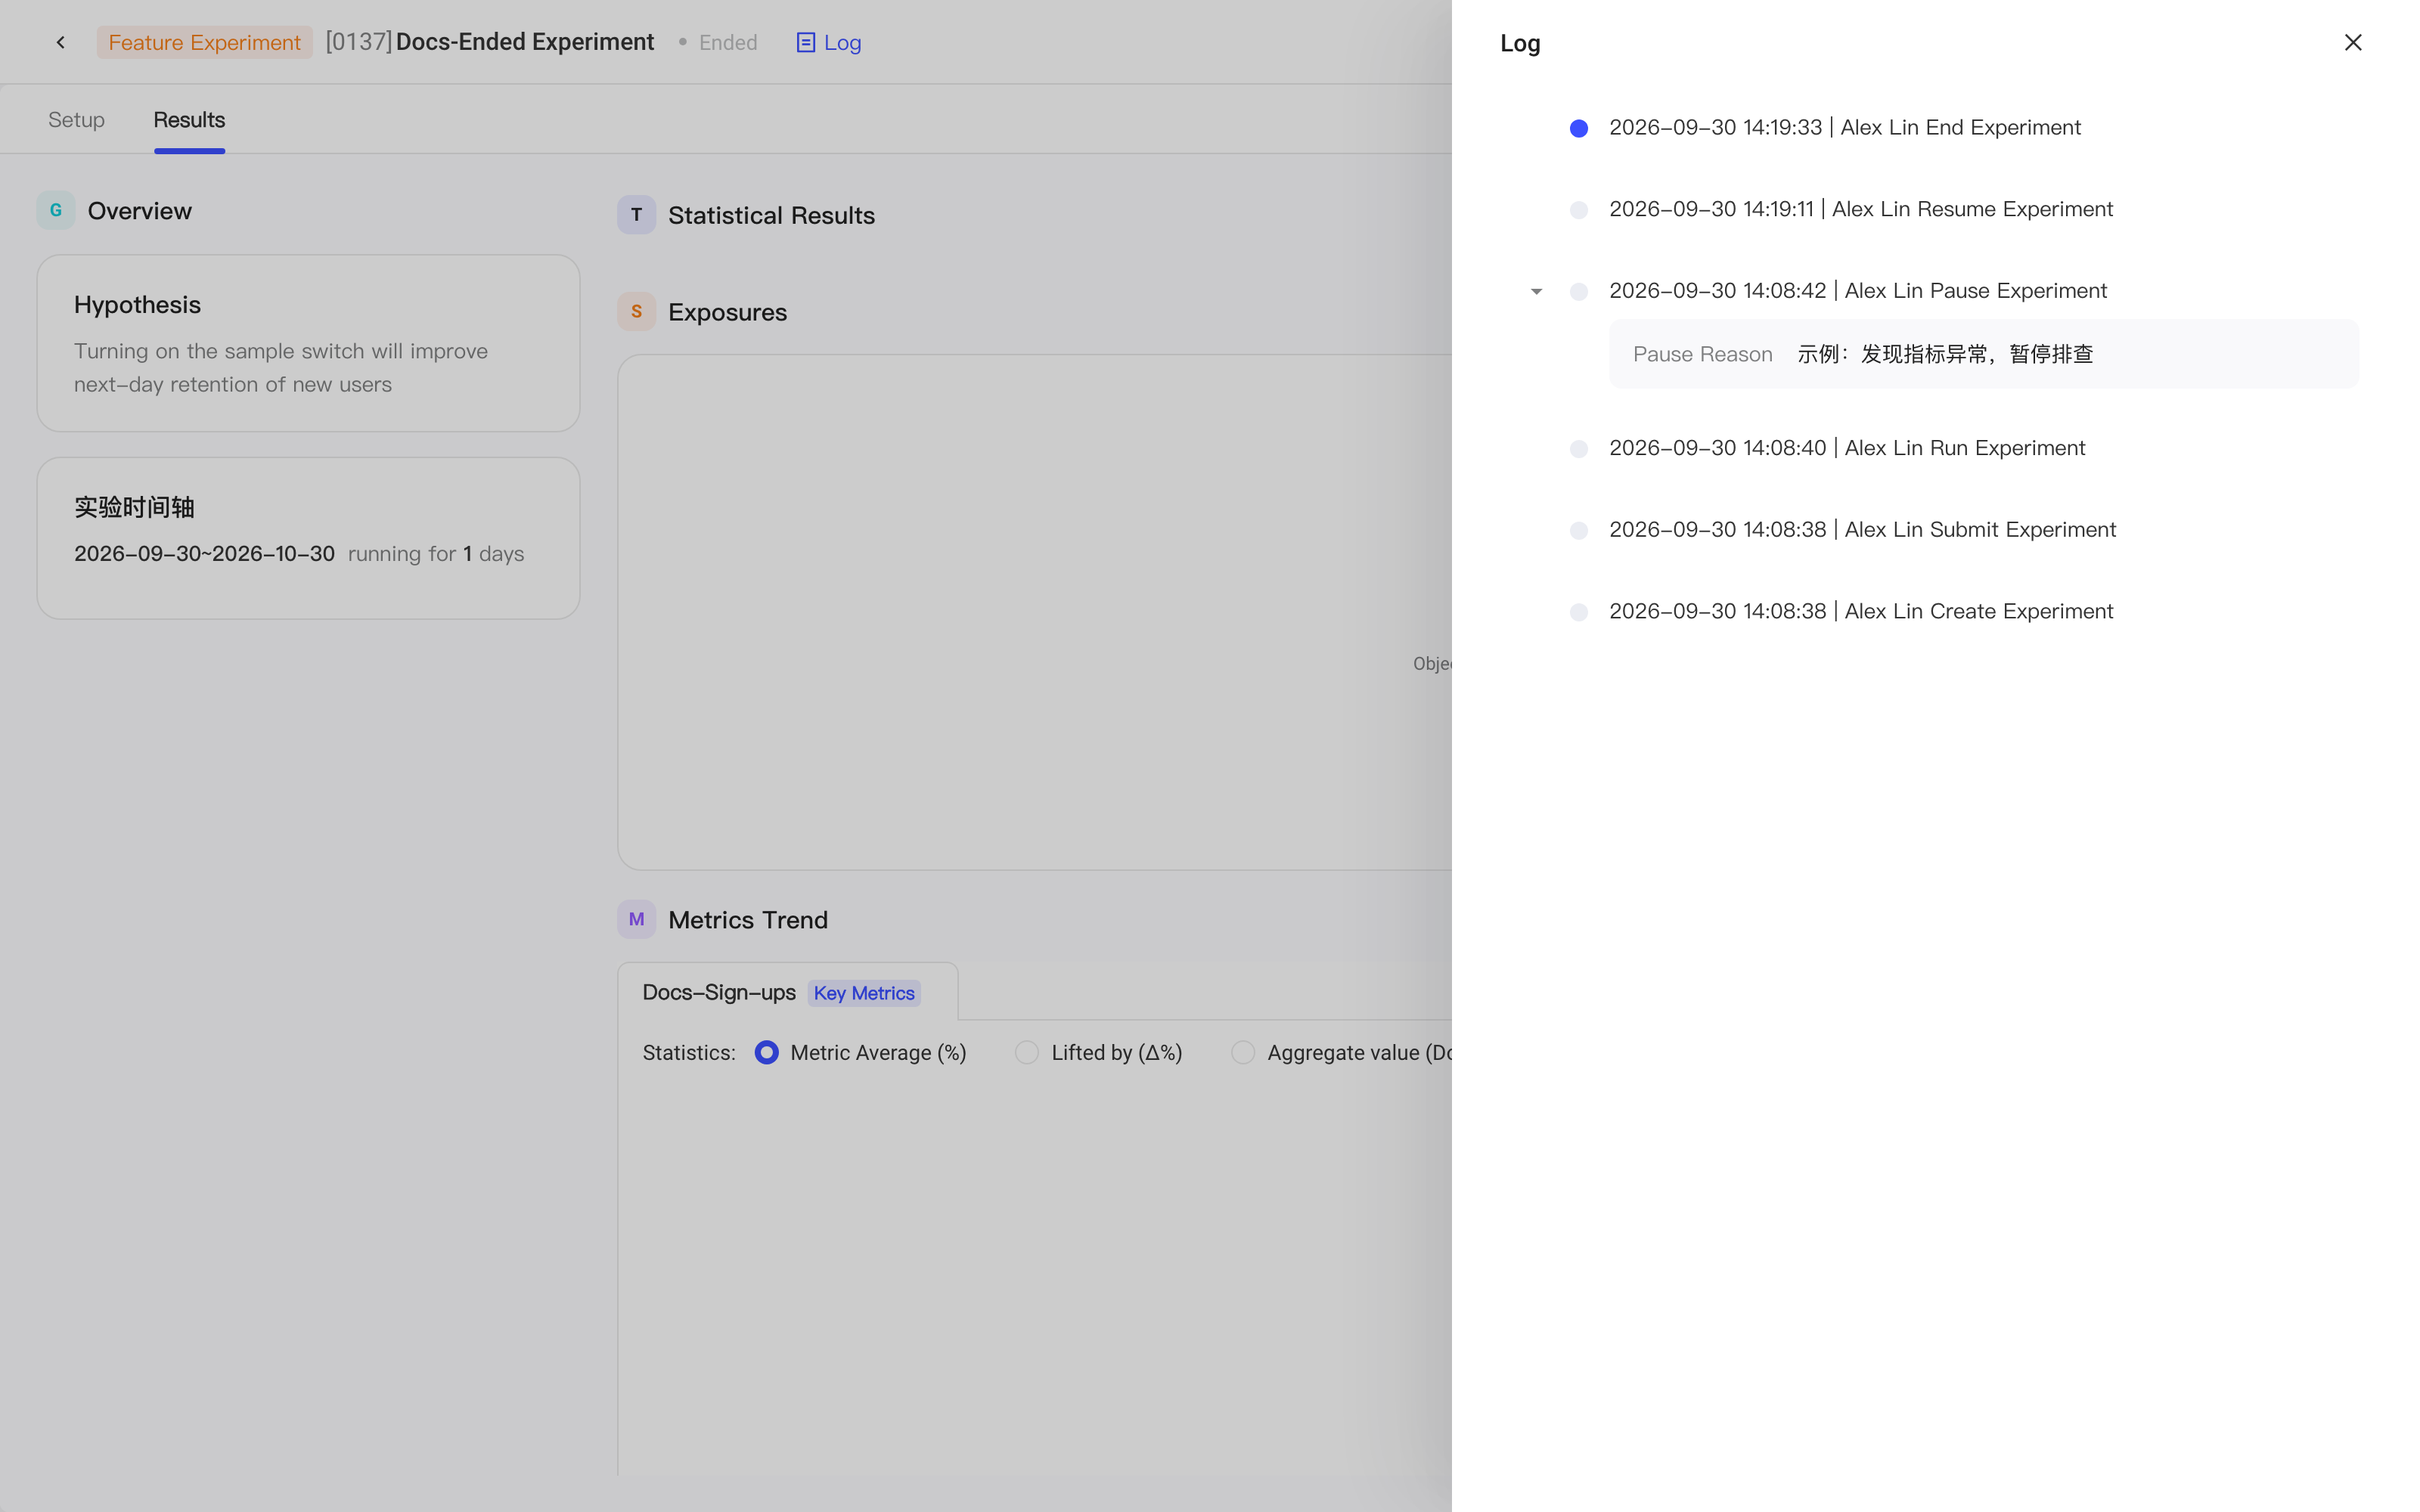Click the Docs-Ended Experiment title
This screenshot has width=2420, height=1512.
coord(525,42)
